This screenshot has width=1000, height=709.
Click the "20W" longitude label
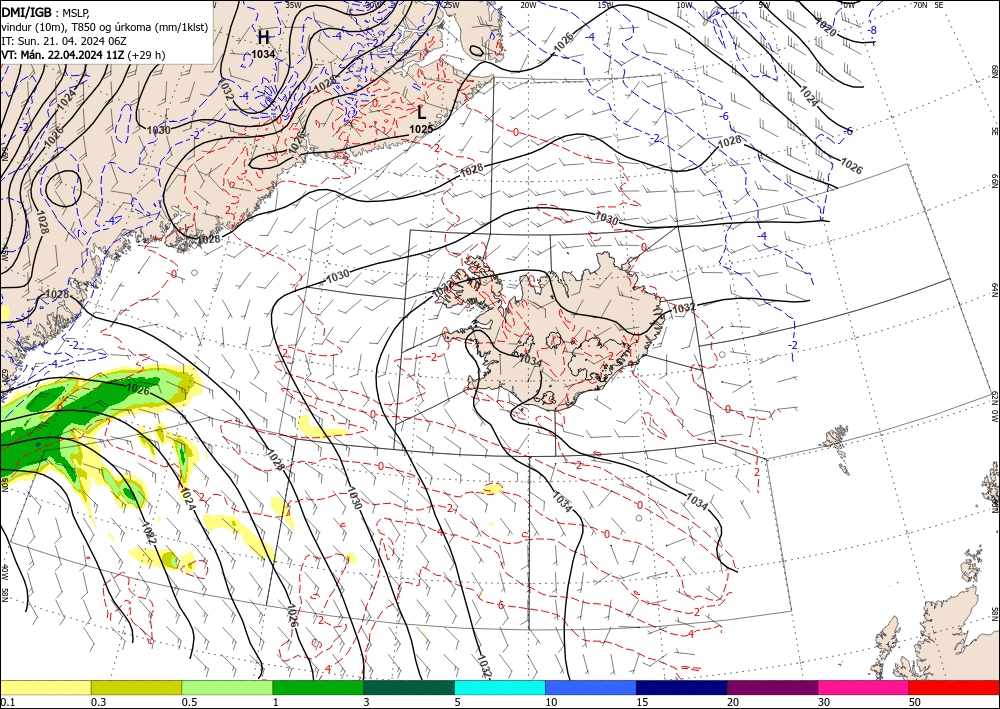coord(528,4)
